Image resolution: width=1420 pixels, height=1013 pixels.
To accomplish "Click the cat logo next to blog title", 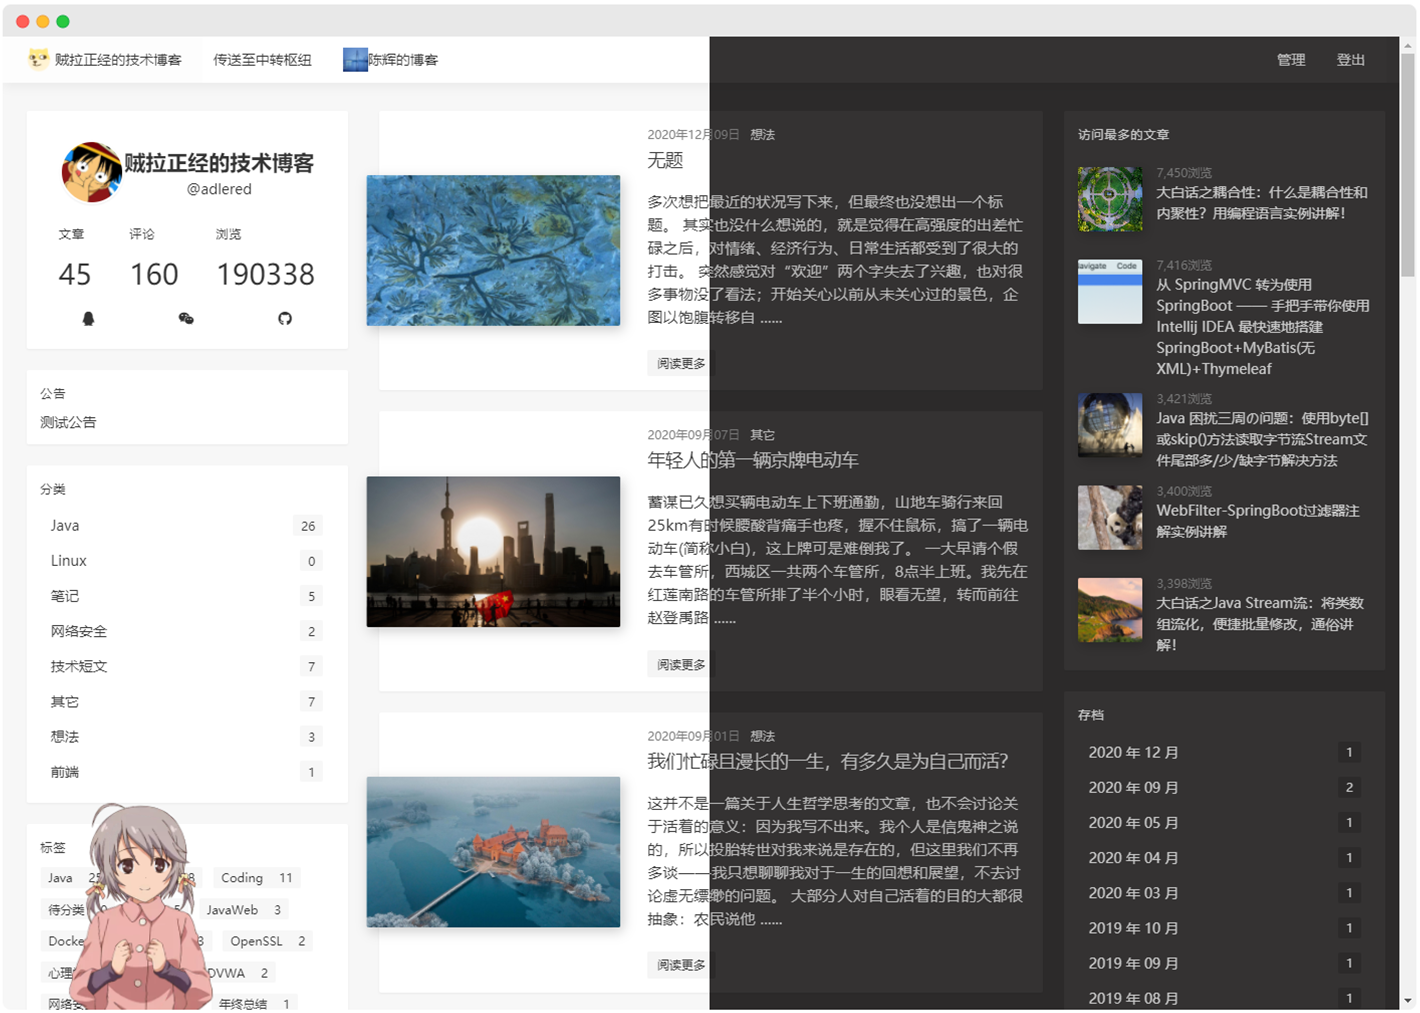I will click(x=38, y=59).
